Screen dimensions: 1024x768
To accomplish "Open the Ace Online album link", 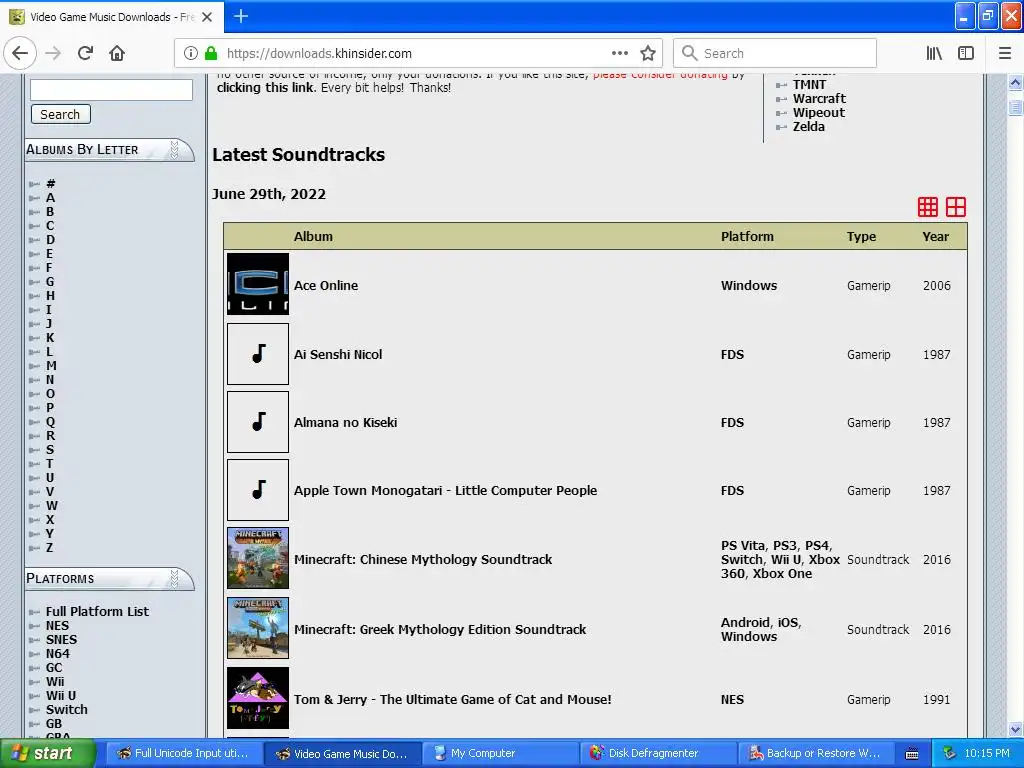I will click(326, 285).
